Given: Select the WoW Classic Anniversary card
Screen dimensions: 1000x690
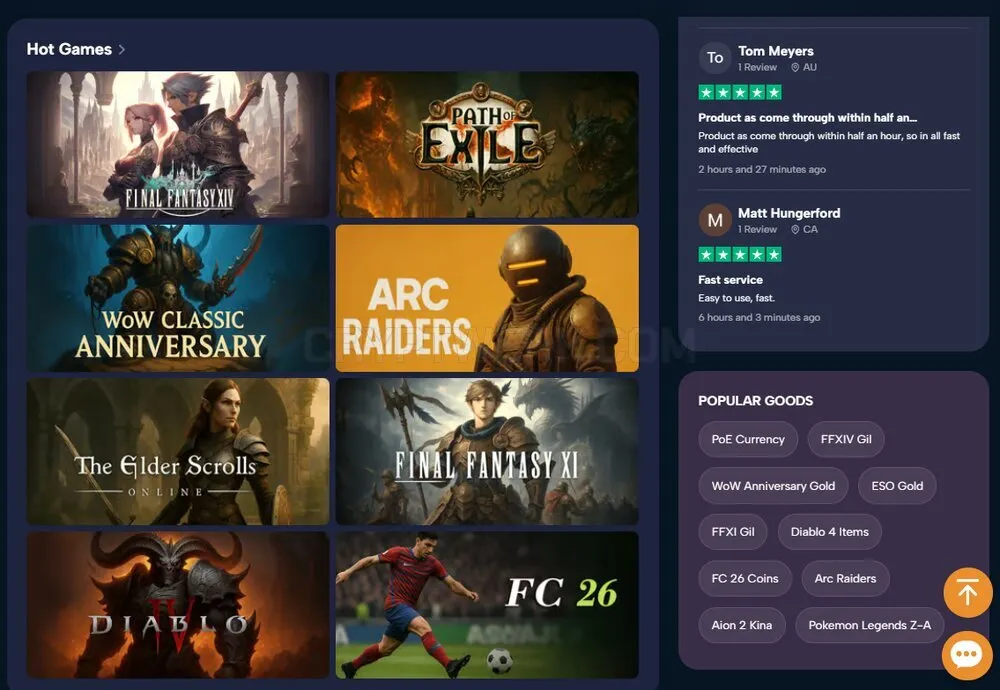Looking at the screenshot, I should [x=178, y=298].
